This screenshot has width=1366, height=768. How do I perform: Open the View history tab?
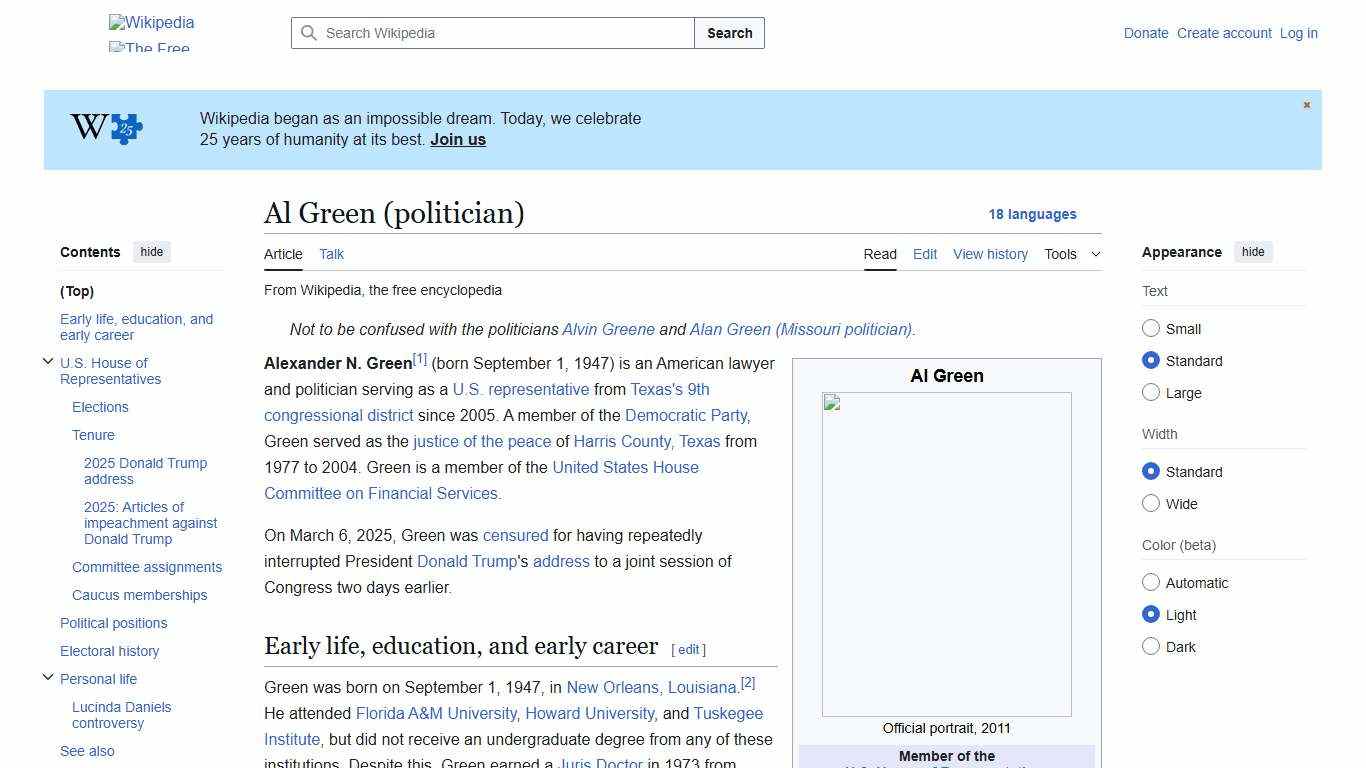coord(990,254)
